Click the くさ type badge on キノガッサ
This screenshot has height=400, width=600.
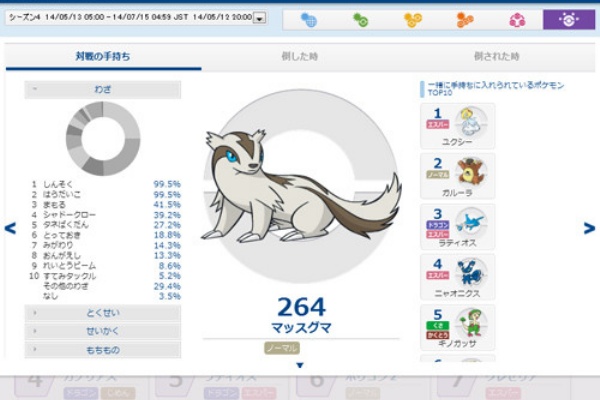[x=438, y=326]
